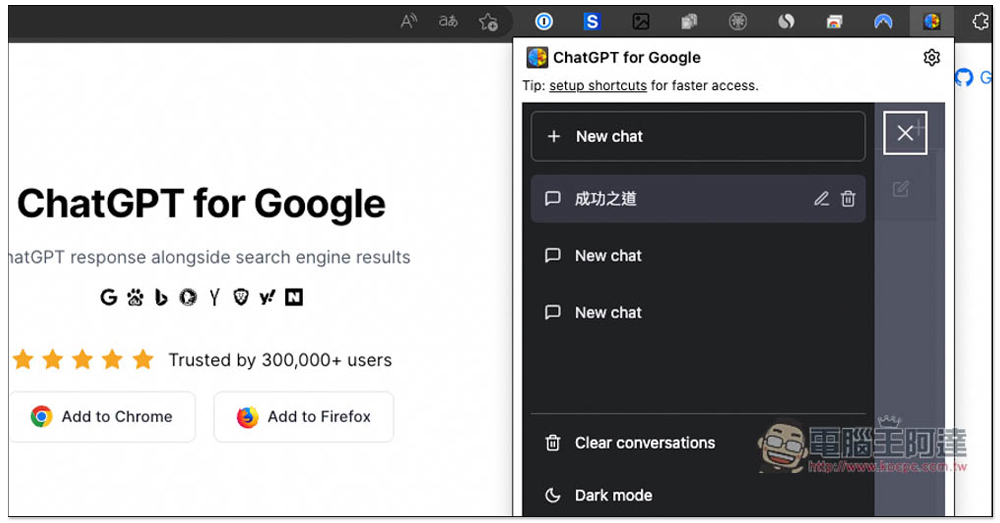Close the chat sidebar with the X button
This screenshot has height=523, width=1000.
pyautogui.click(x=905, y=133)
